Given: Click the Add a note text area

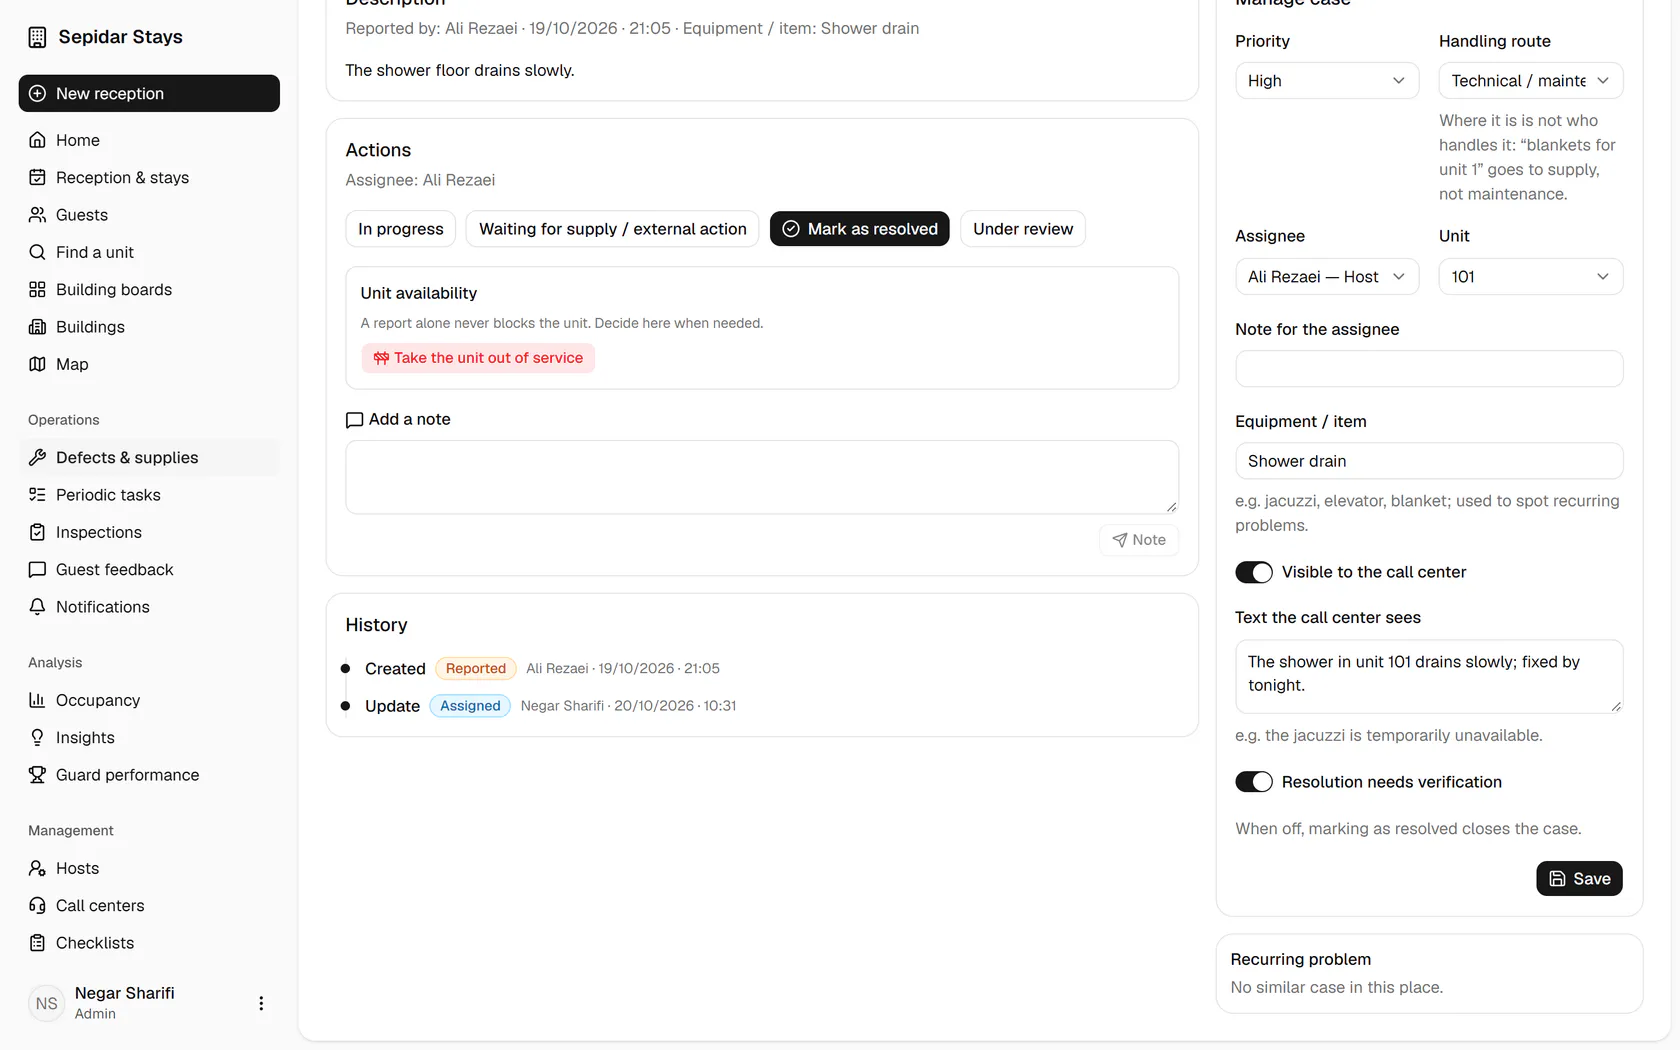Looking at the screenshot, I should pos(762,477).
